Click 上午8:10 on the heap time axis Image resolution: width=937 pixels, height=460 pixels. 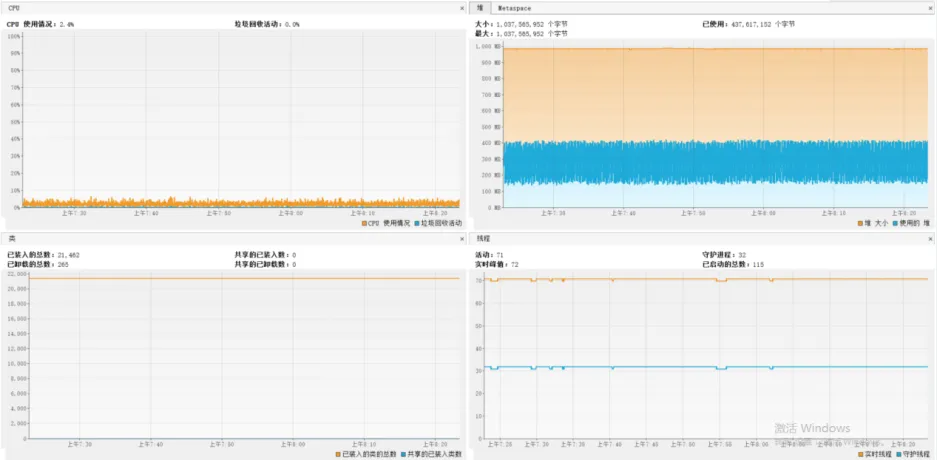pos(834,212)
